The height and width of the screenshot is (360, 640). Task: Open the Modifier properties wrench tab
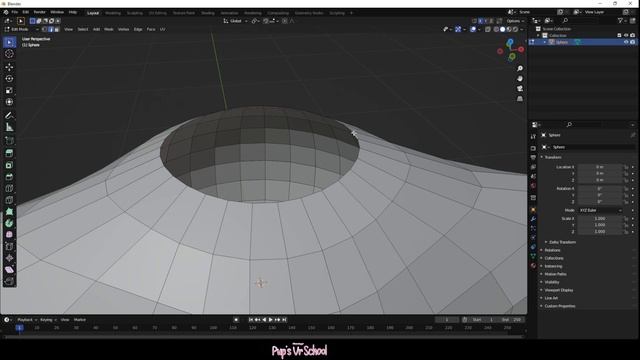point(533,219)
